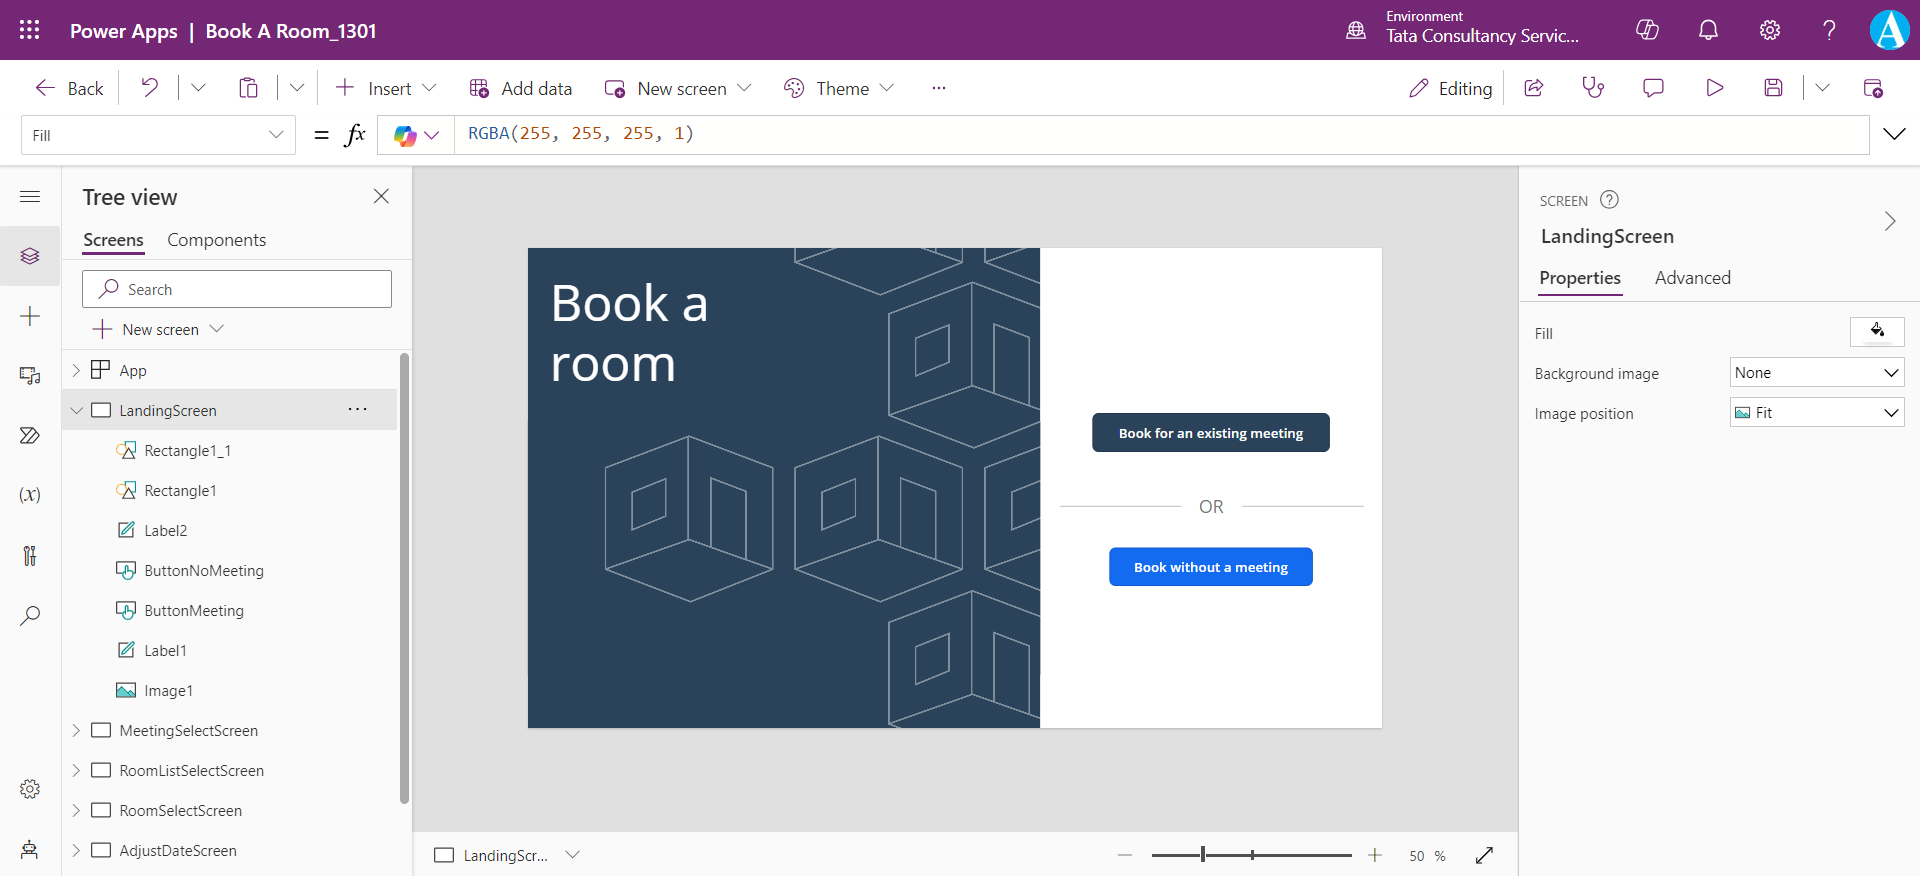Open the hamburger menu in left rail
This screenshot has width=1920, height=876.
(30, 197)
